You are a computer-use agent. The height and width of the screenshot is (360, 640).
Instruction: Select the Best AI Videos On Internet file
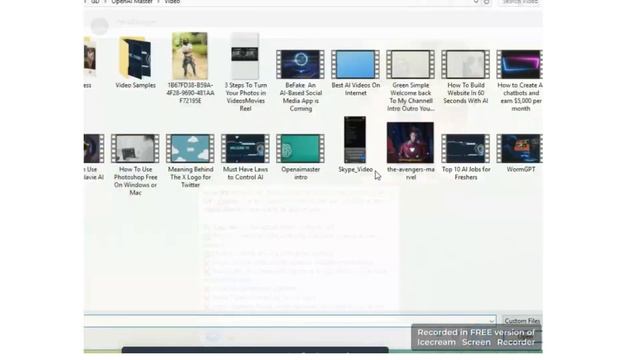pyautogui.click(x=356, y=72)
